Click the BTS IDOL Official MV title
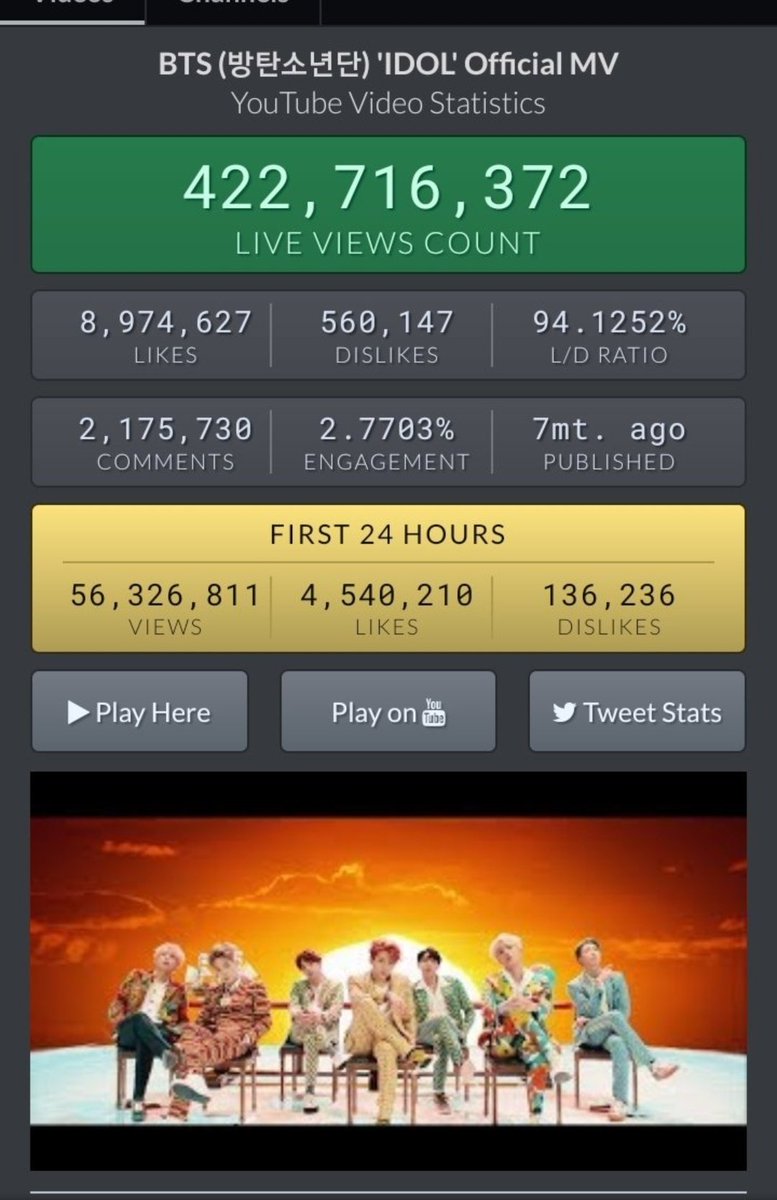This screenshot has width=777, height=1200. pos(388,64)
